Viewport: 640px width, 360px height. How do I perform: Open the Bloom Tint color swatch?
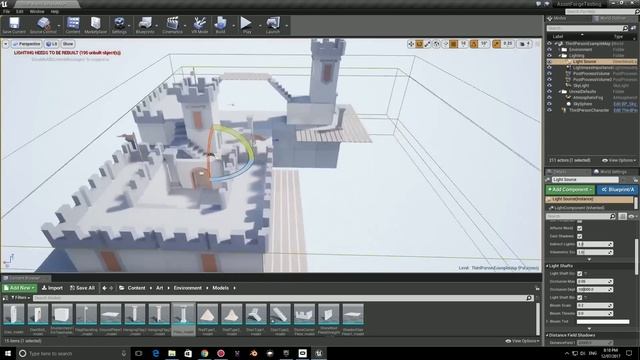point(603,322)
